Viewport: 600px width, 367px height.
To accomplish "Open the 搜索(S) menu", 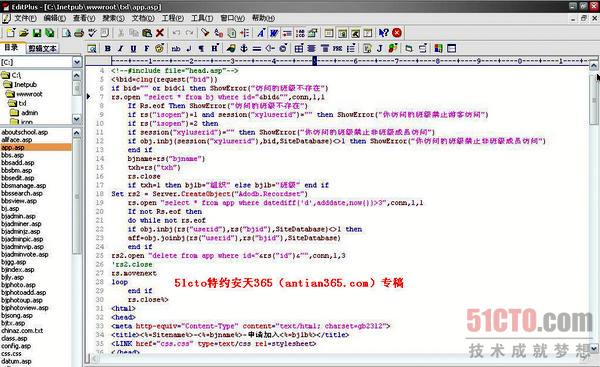I will [x=113, y=18].
